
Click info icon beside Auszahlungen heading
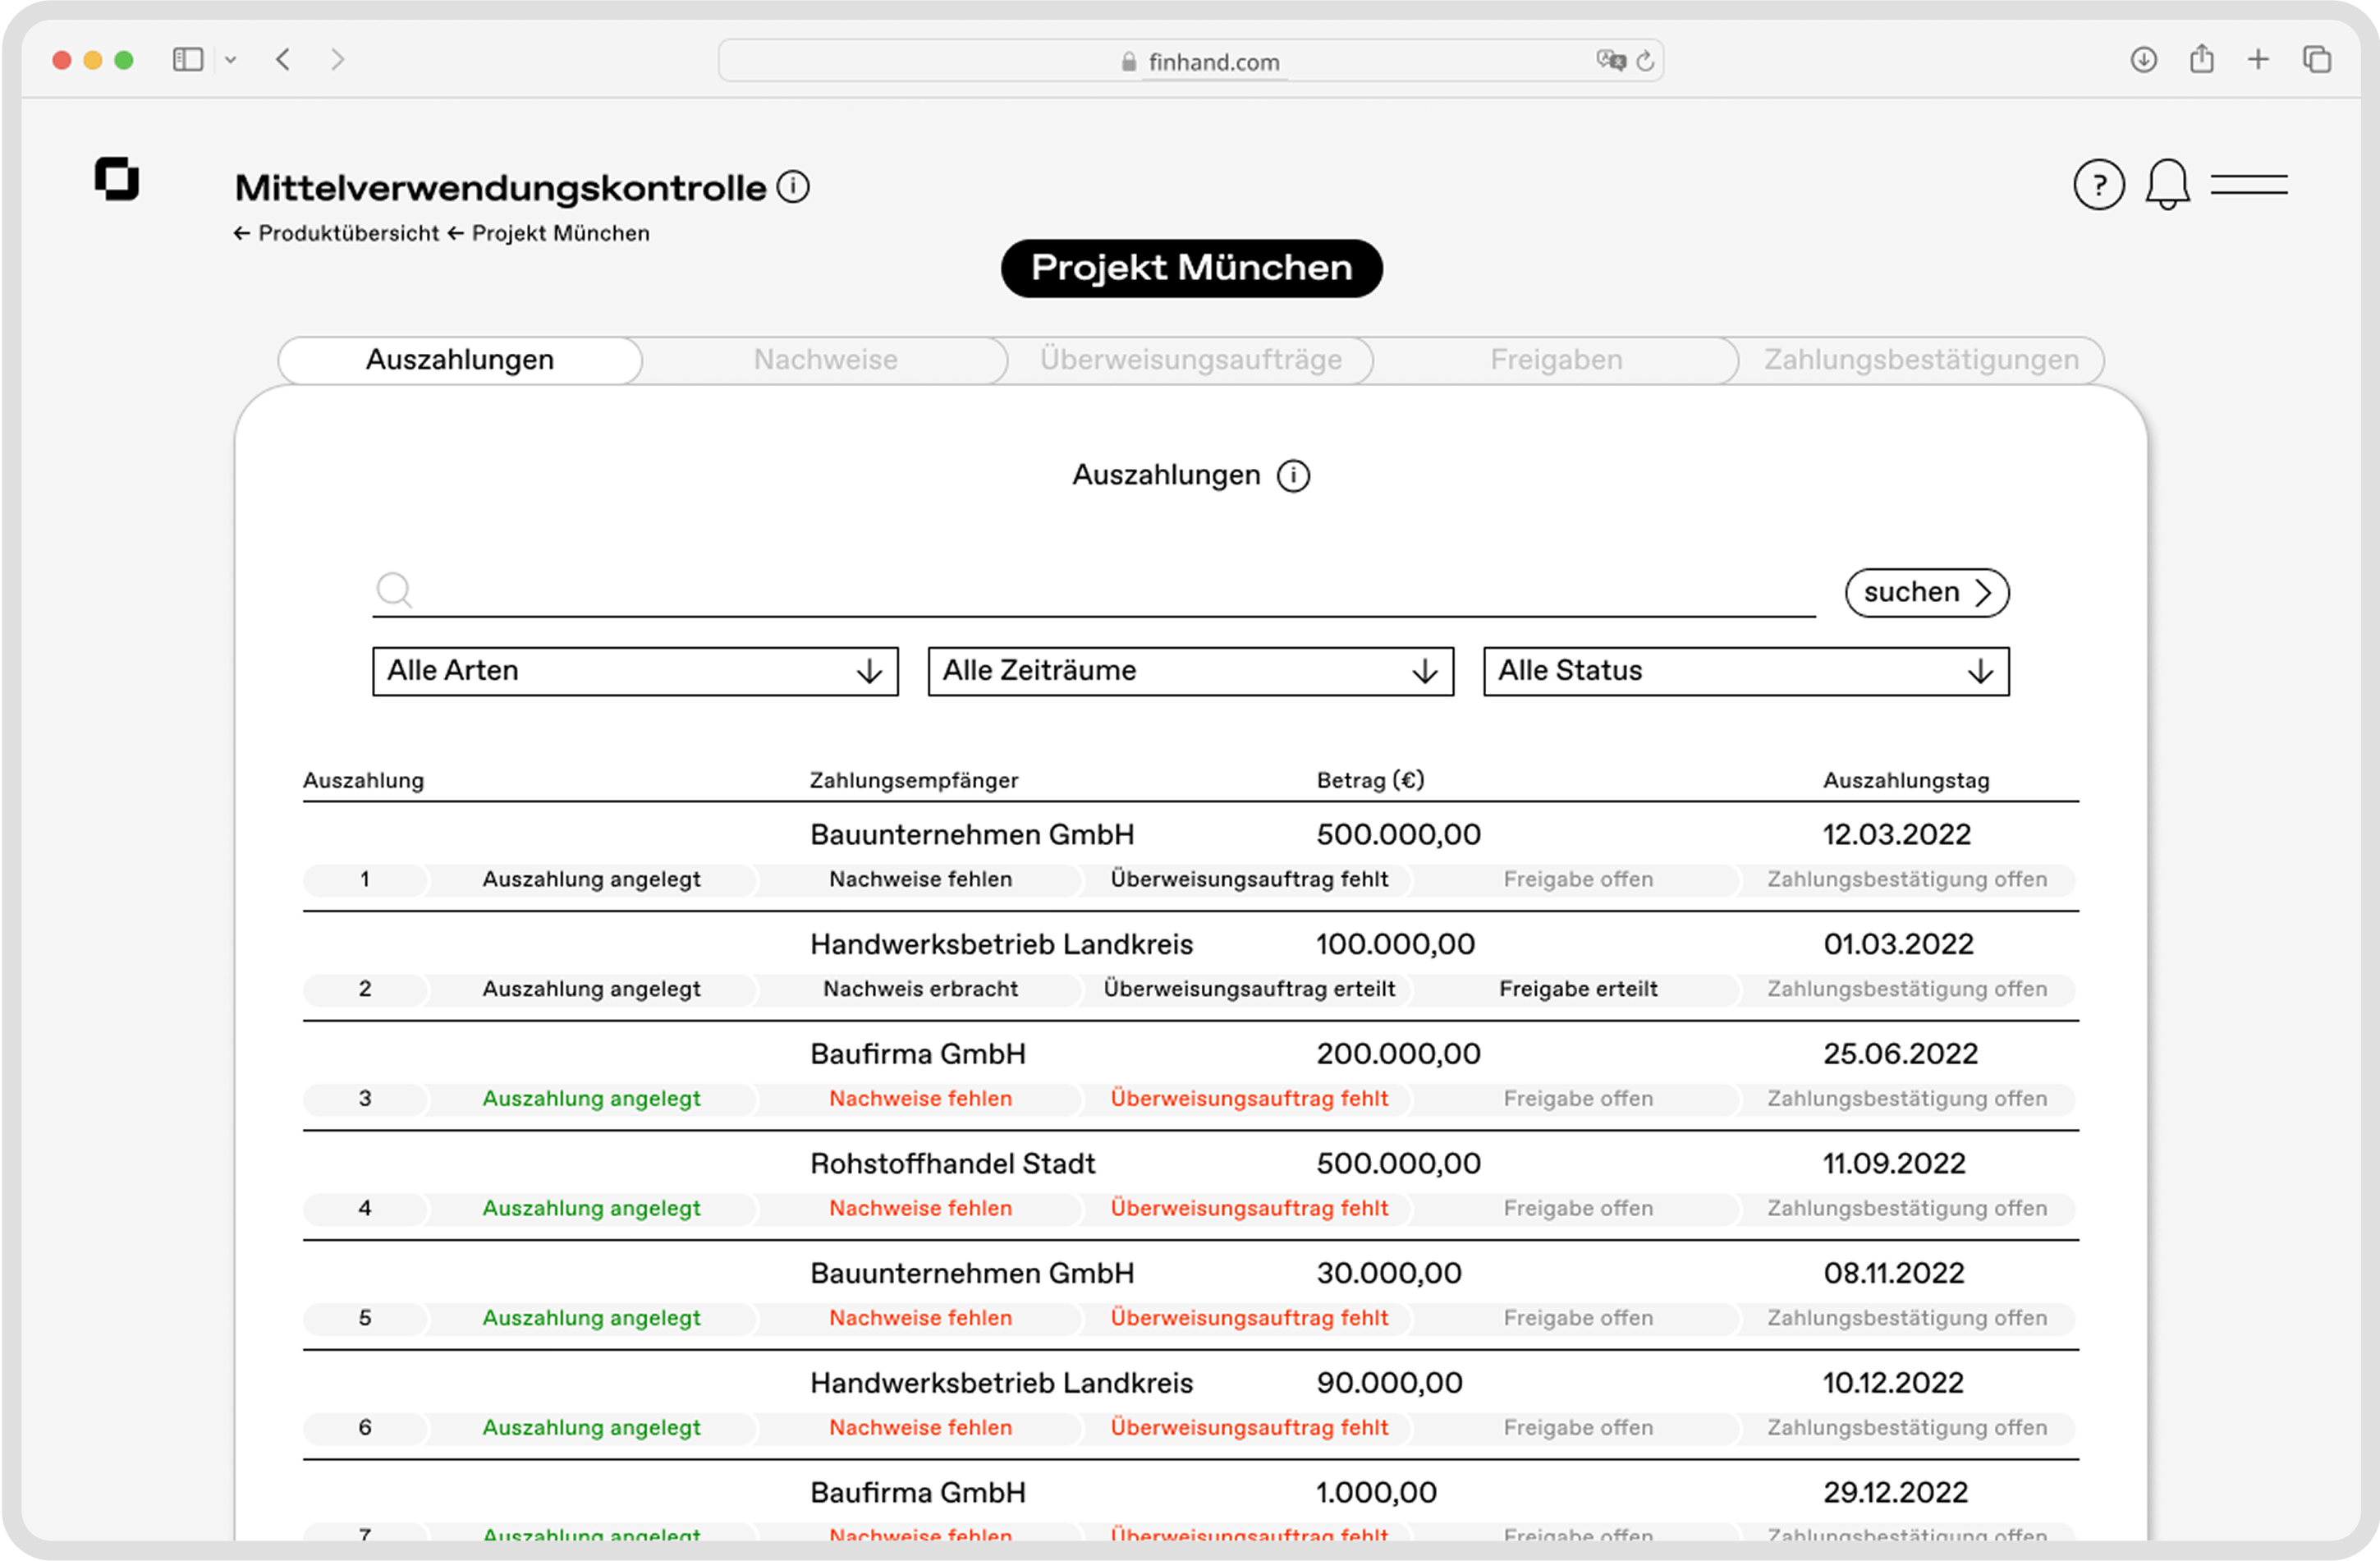pyautogui.click(x=1293, y=476)
